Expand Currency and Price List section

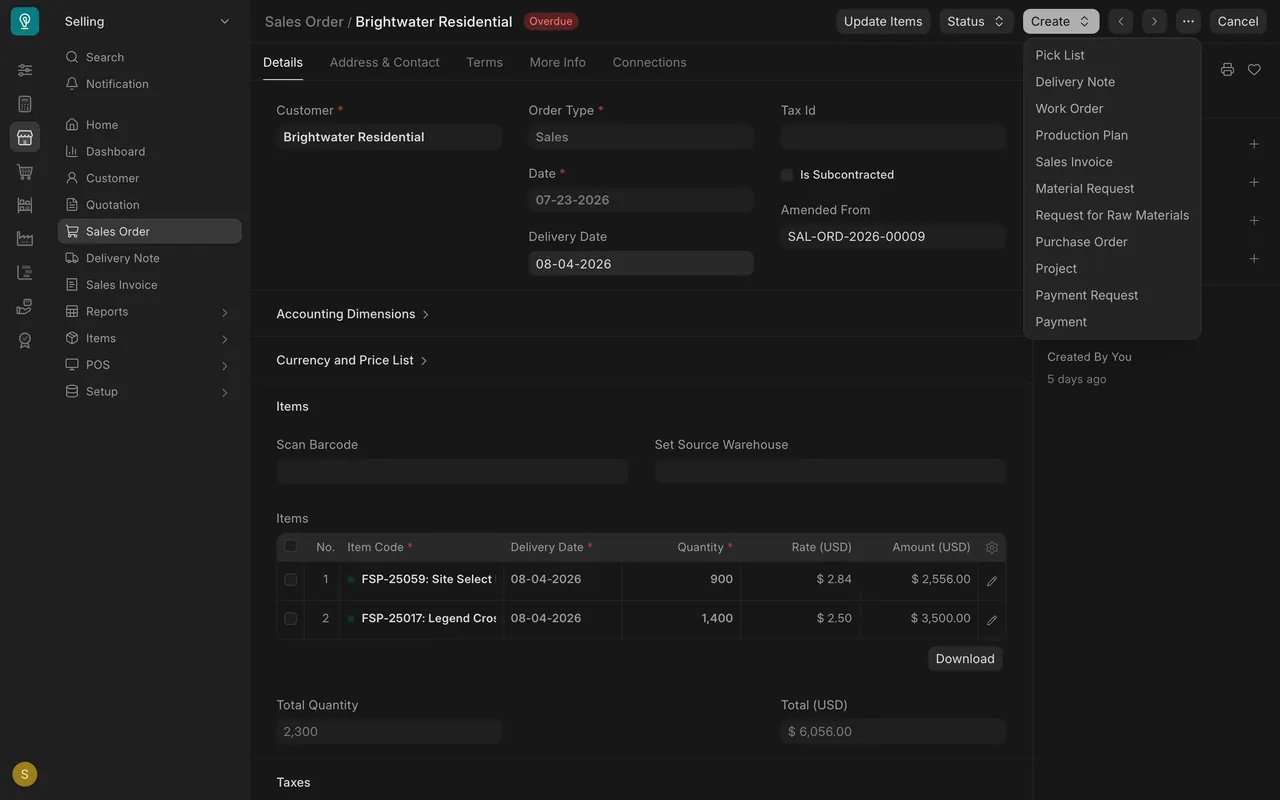352,360
